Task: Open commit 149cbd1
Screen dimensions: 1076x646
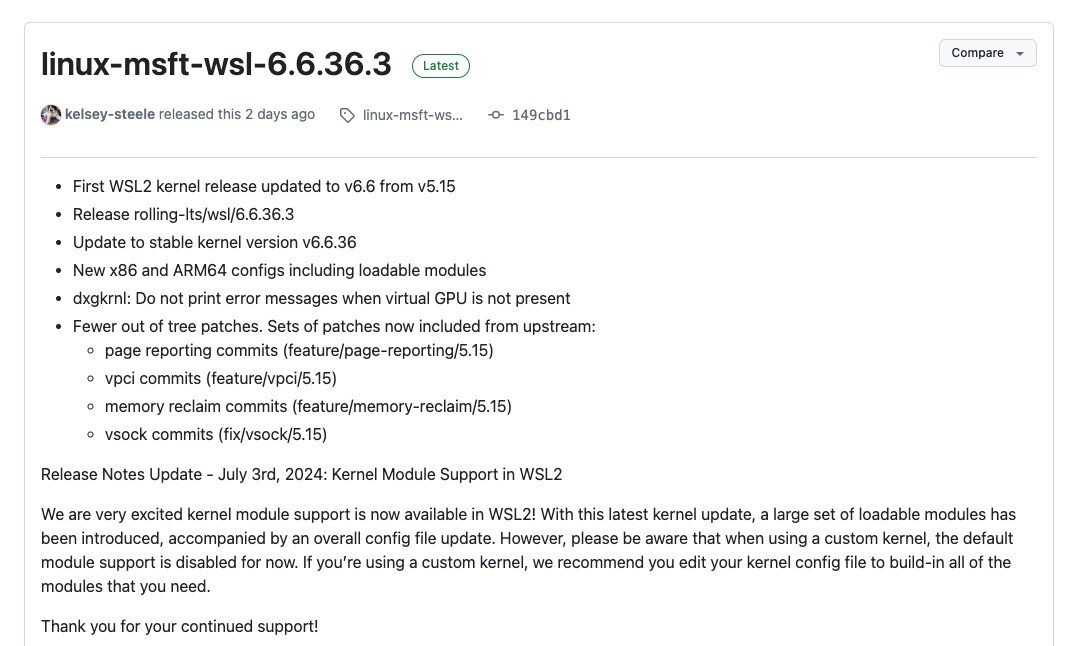Action: pyautogui.click(x=541, y=115)
